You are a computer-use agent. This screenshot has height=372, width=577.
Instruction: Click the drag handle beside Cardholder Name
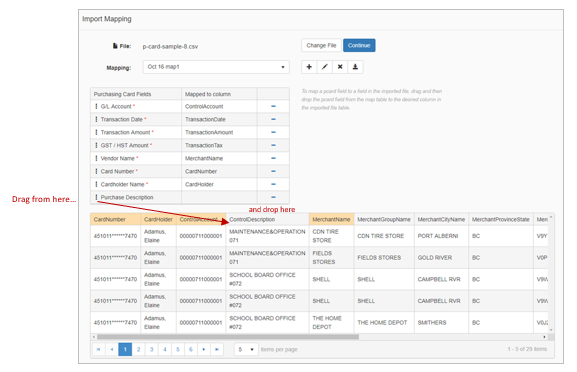[96, 184]
